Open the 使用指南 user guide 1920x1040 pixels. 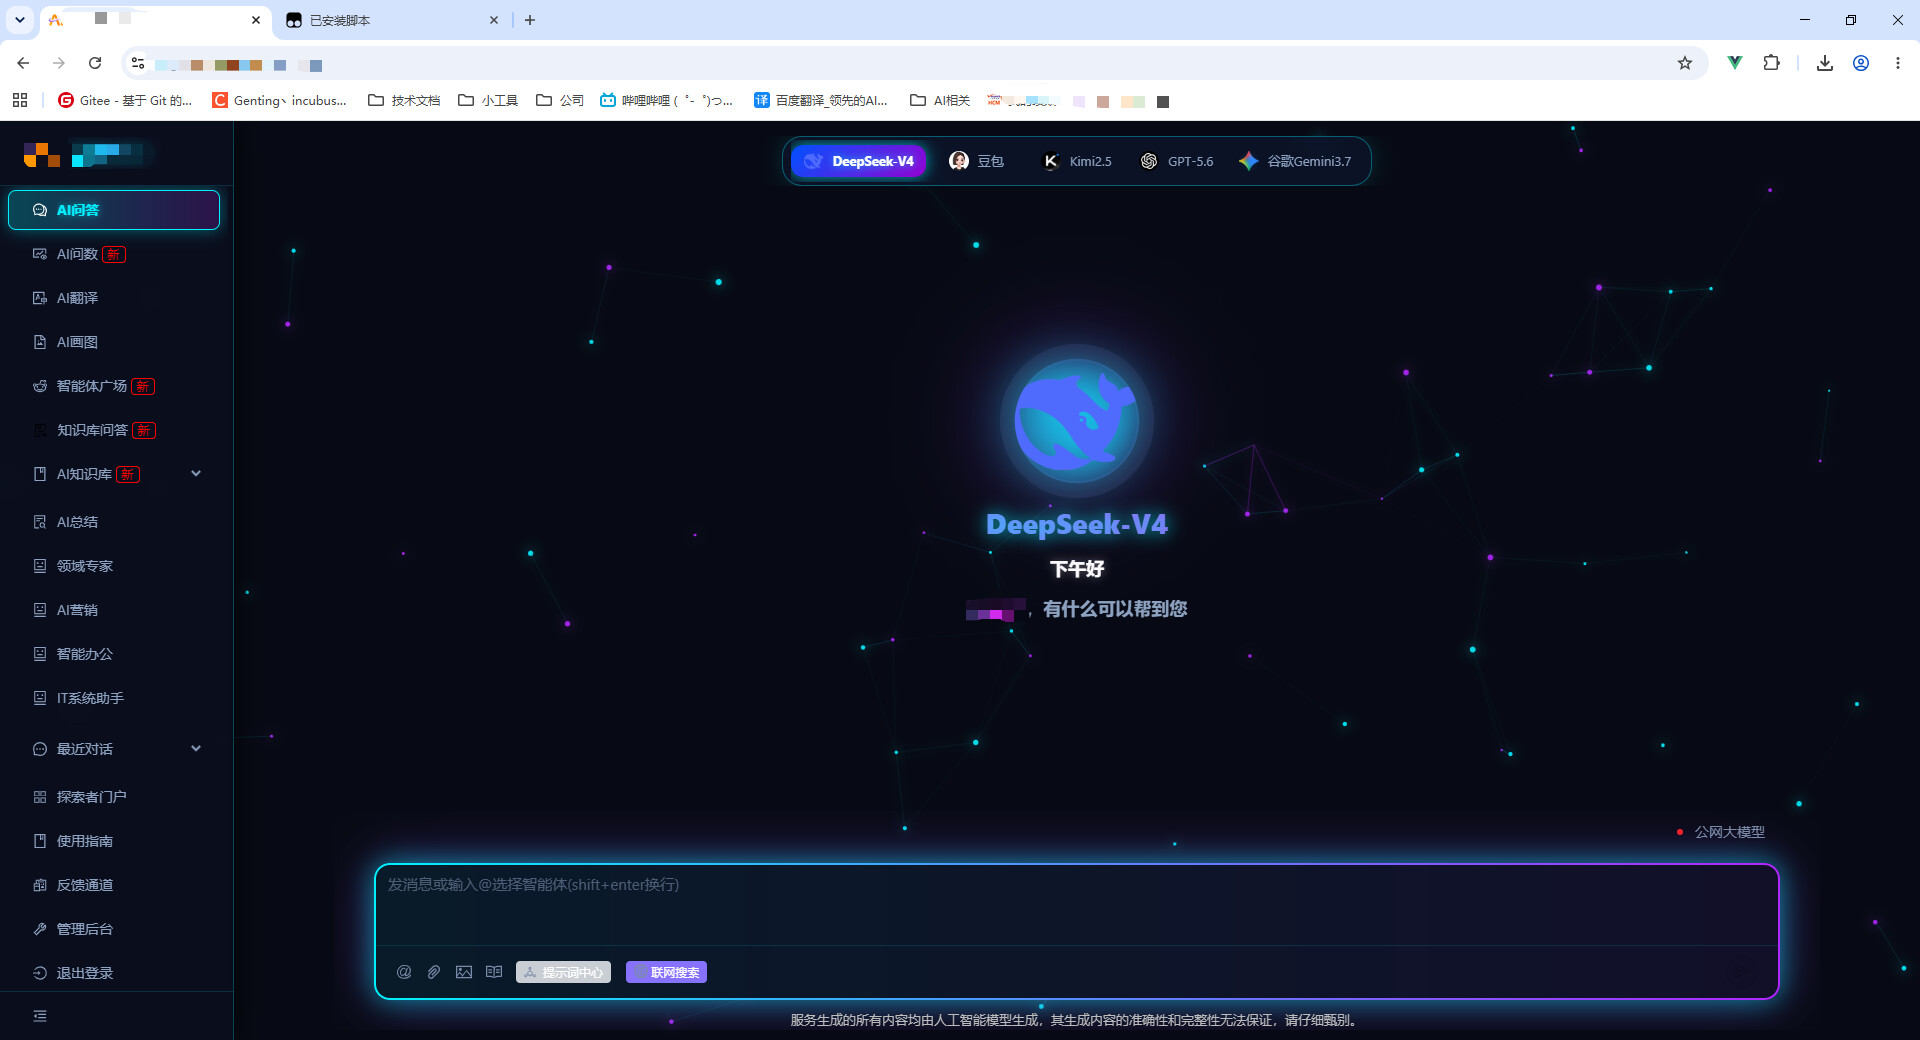click(x=114, y=841)
